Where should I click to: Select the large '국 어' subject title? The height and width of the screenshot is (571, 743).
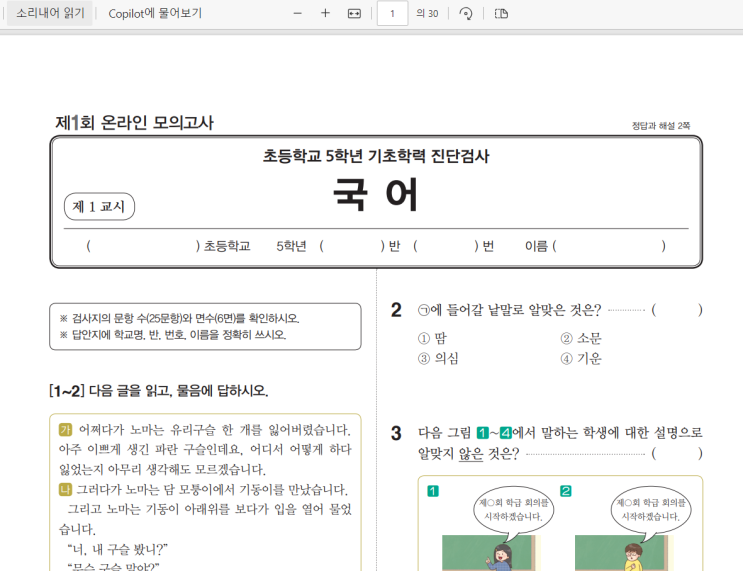pos(376,194)
